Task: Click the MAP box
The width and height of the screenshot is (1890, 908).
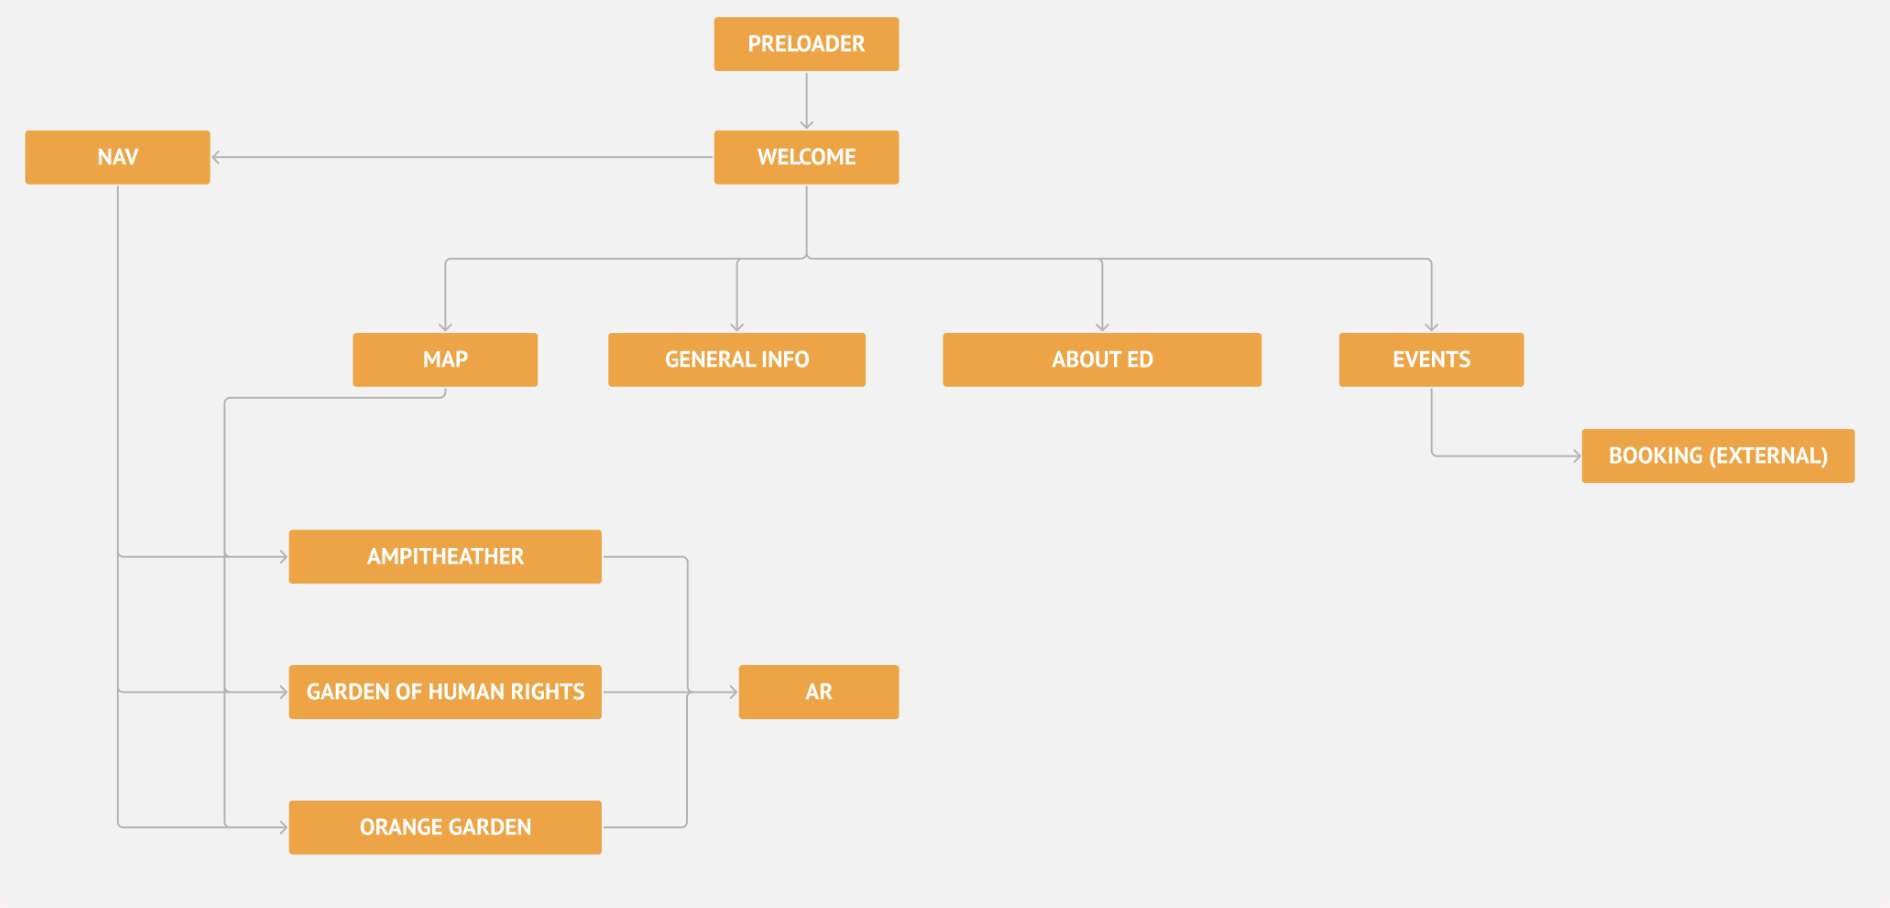Action: pyautogui.click(x=445, y=360)
